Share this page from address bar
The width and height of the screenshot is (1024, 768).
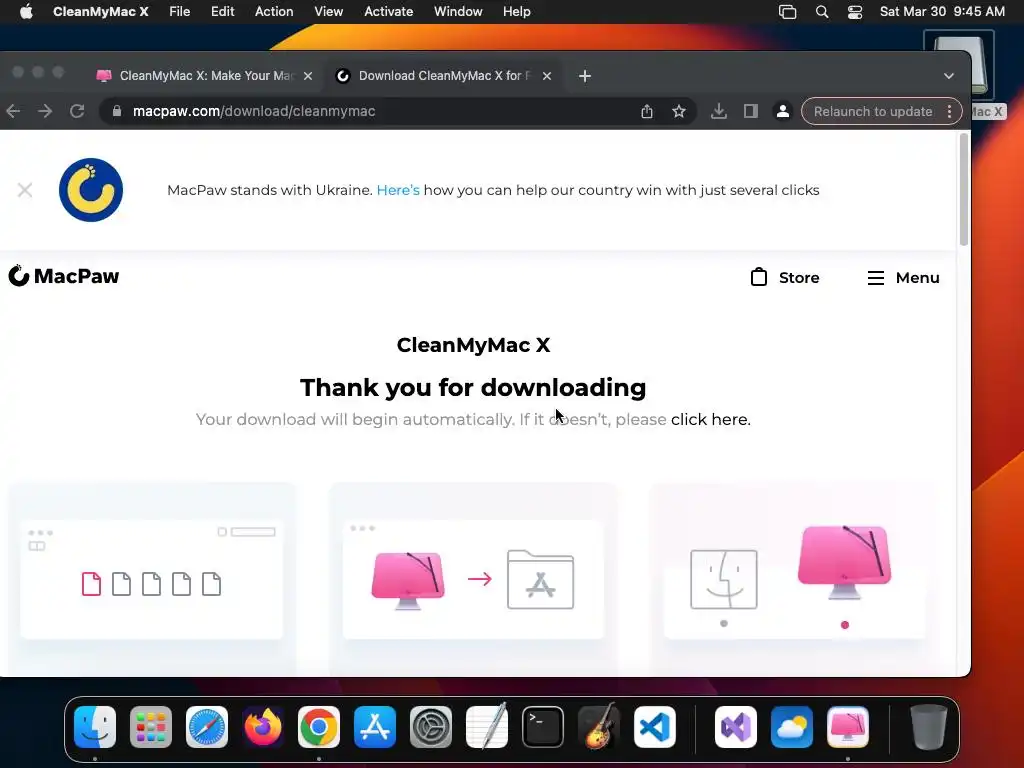[647, 112]
